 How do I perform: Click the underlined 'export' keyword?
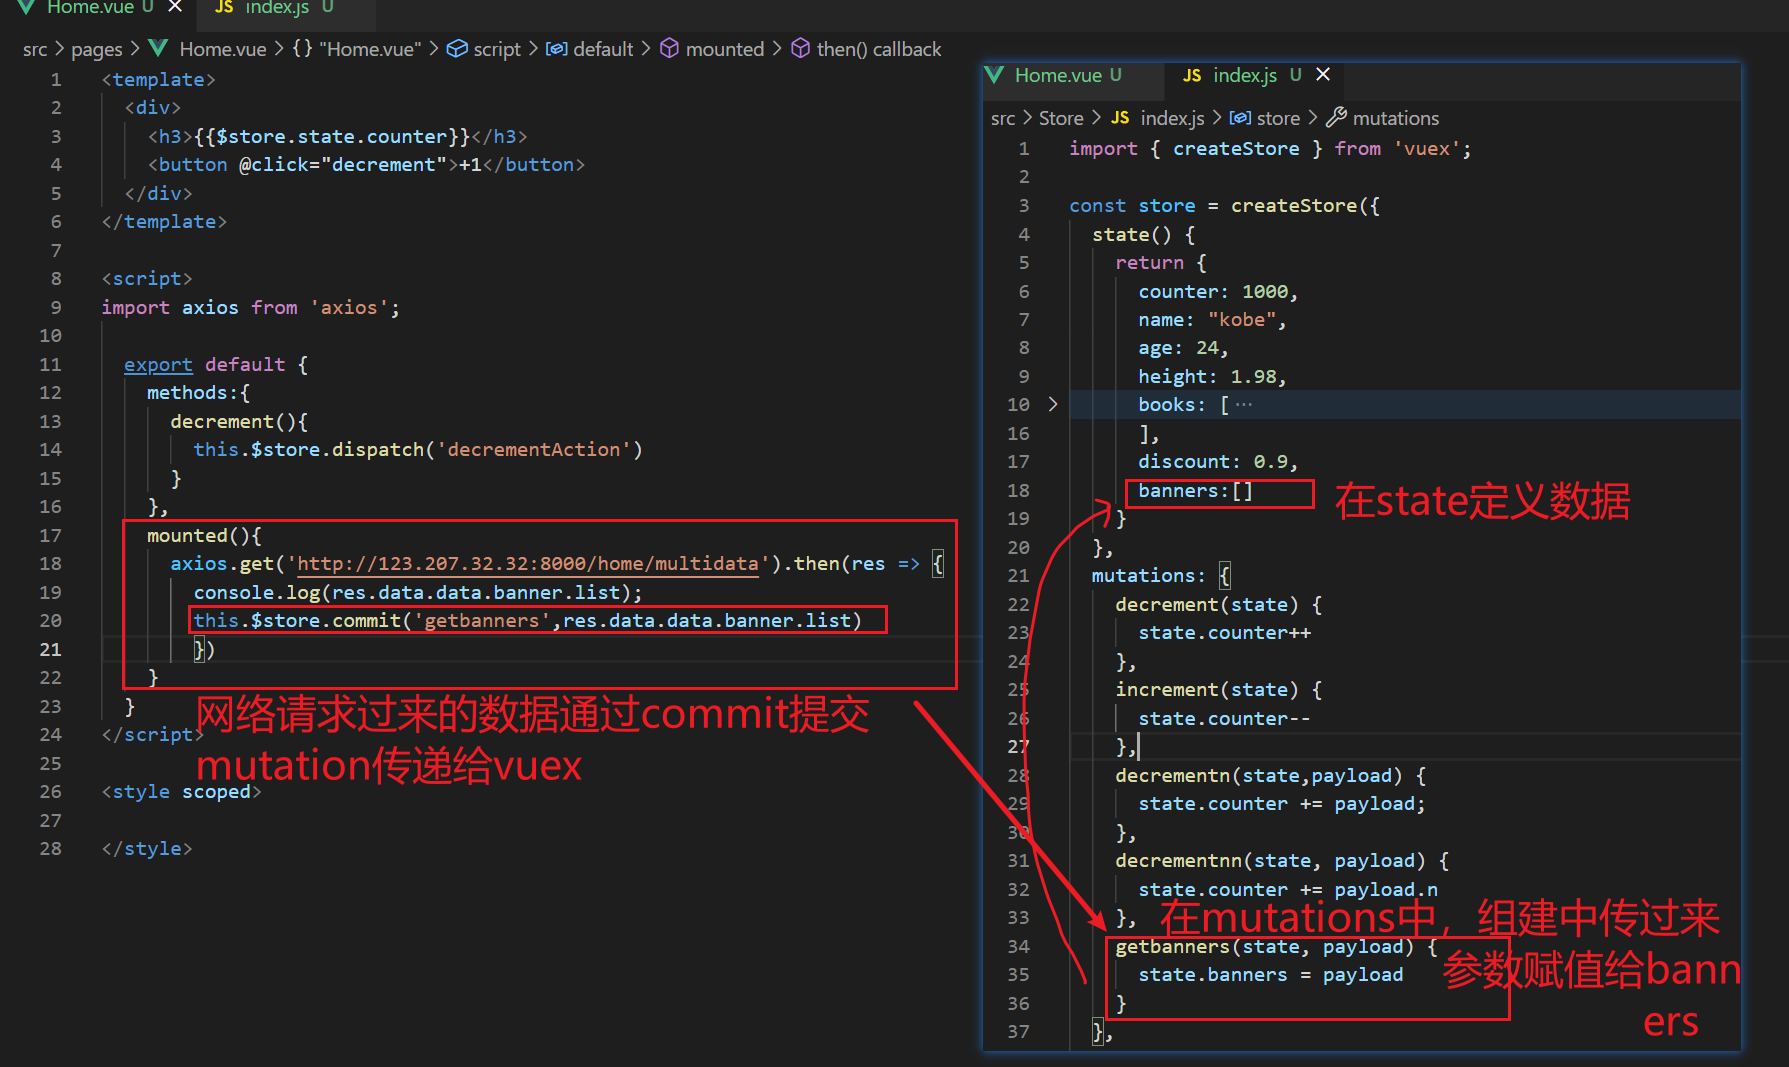(x=158, y=364)
